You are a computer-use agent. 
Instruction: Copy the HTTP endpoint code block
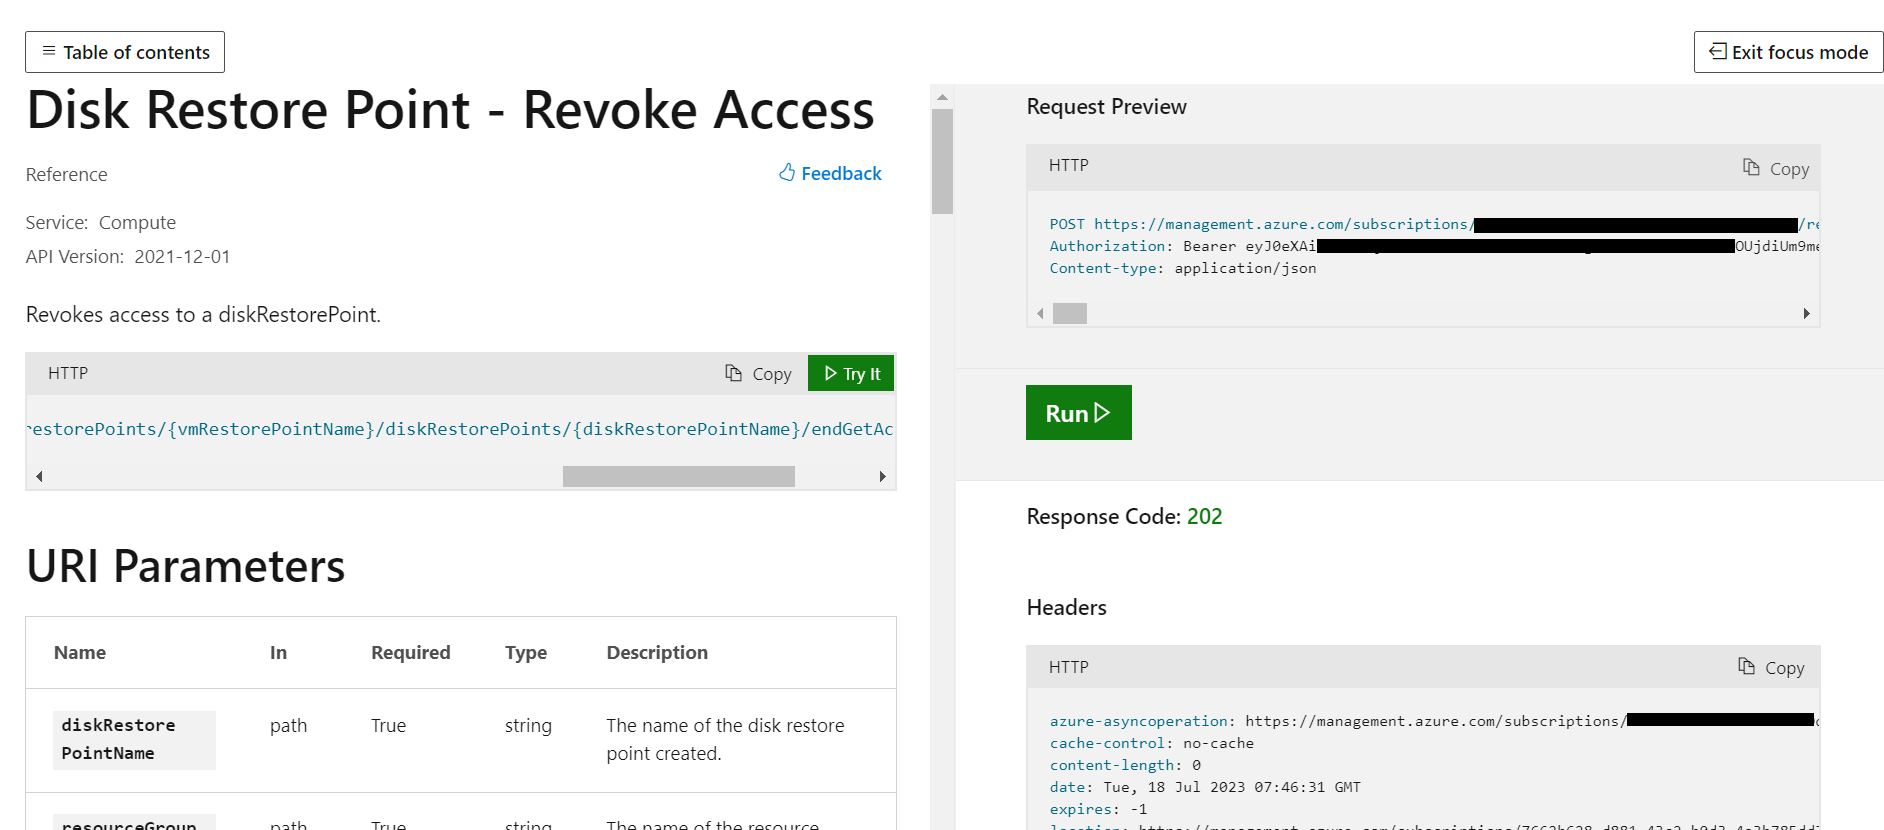click(758, 373)
